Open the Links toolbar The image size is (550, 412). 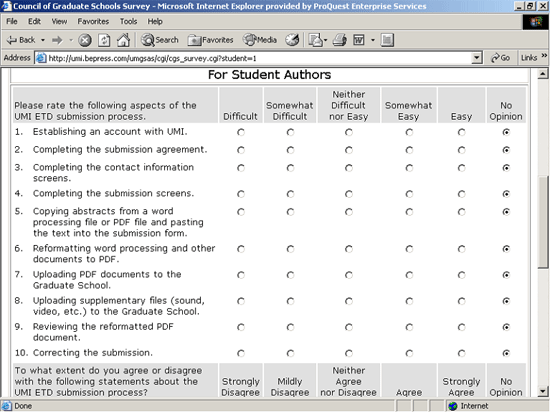[x=529, y=58]
